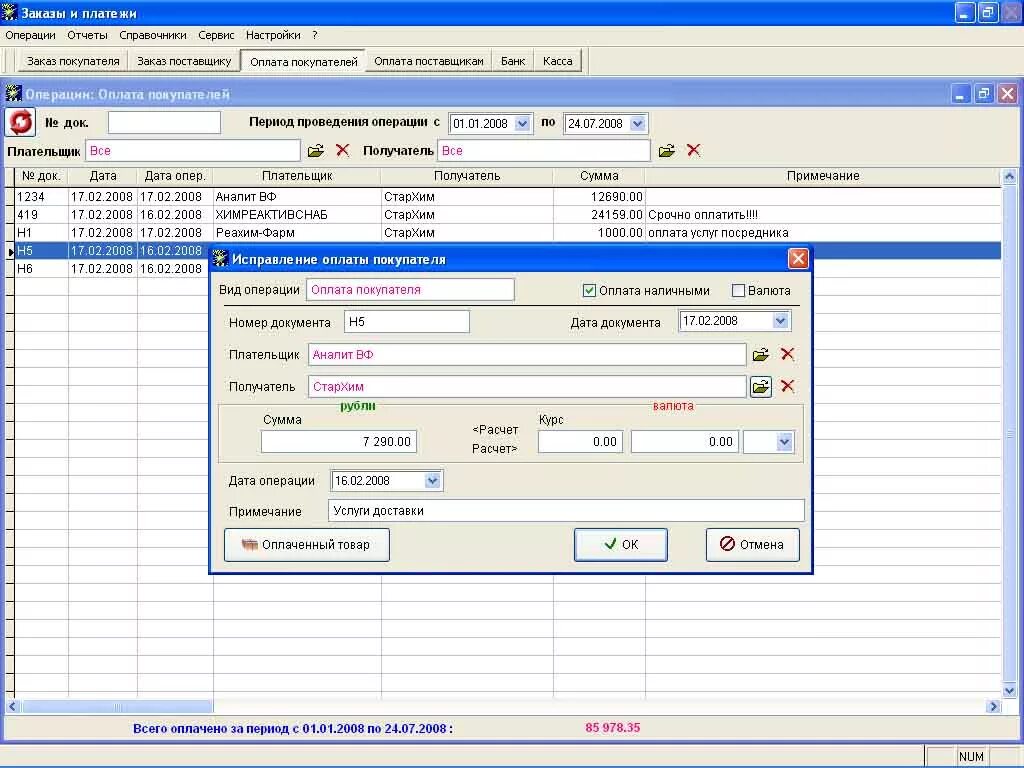1024x768 pixels.
Task: Open period start date 01.01.2008 dropdown
Action: pos(522,123)
